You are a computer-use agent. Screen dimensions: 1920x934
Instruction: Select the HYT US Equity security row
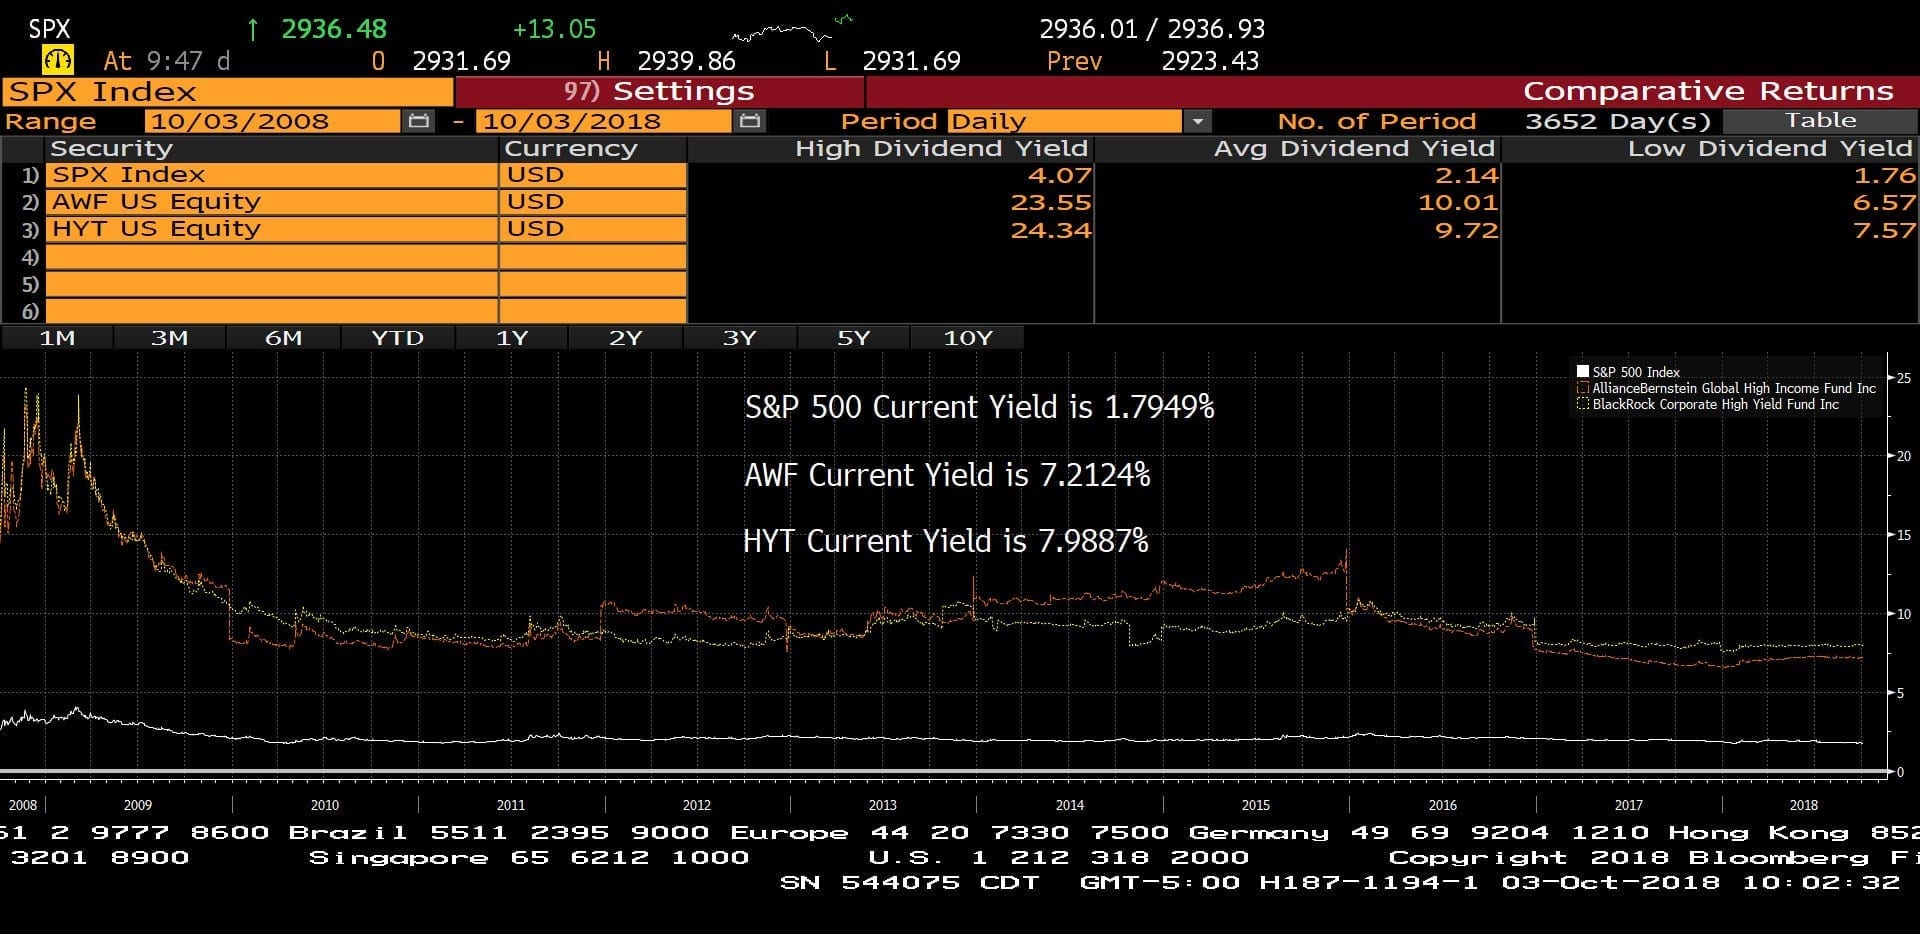tap(272, 229)
